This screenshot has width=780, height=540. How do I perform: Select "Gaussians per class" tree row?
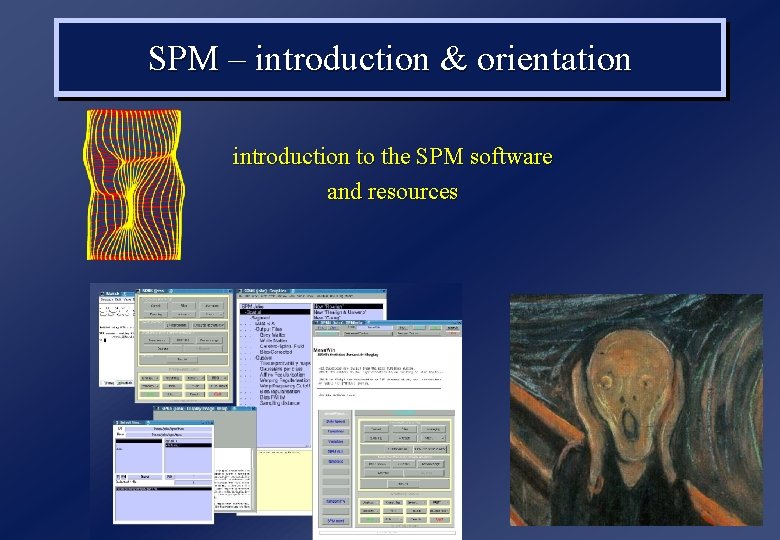pos(281,369)
